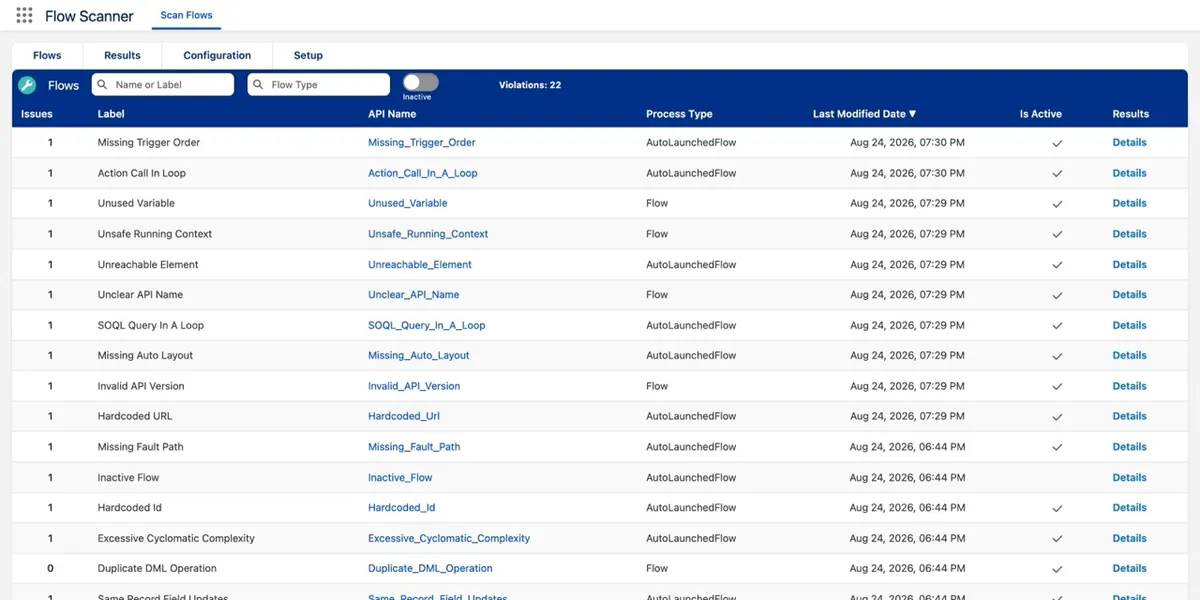
Task: Select the 'Duplicate DML Operation' label cell
Action: 157,568
